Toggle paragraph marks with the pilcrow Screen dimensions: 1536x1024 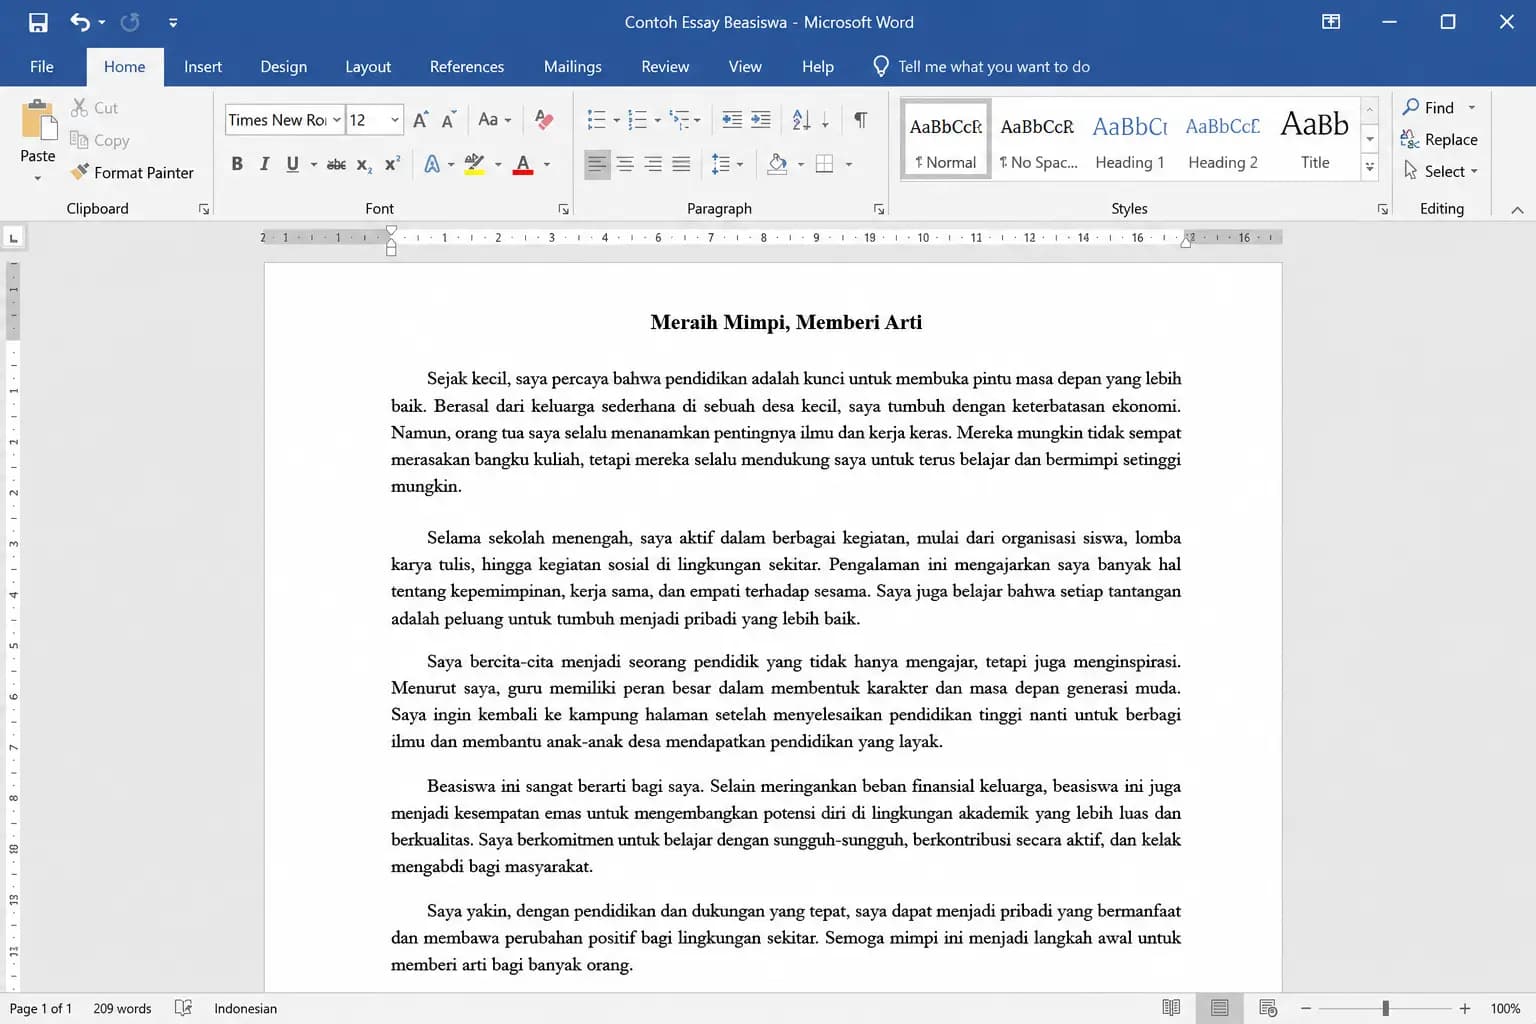(x=860, y=120)
